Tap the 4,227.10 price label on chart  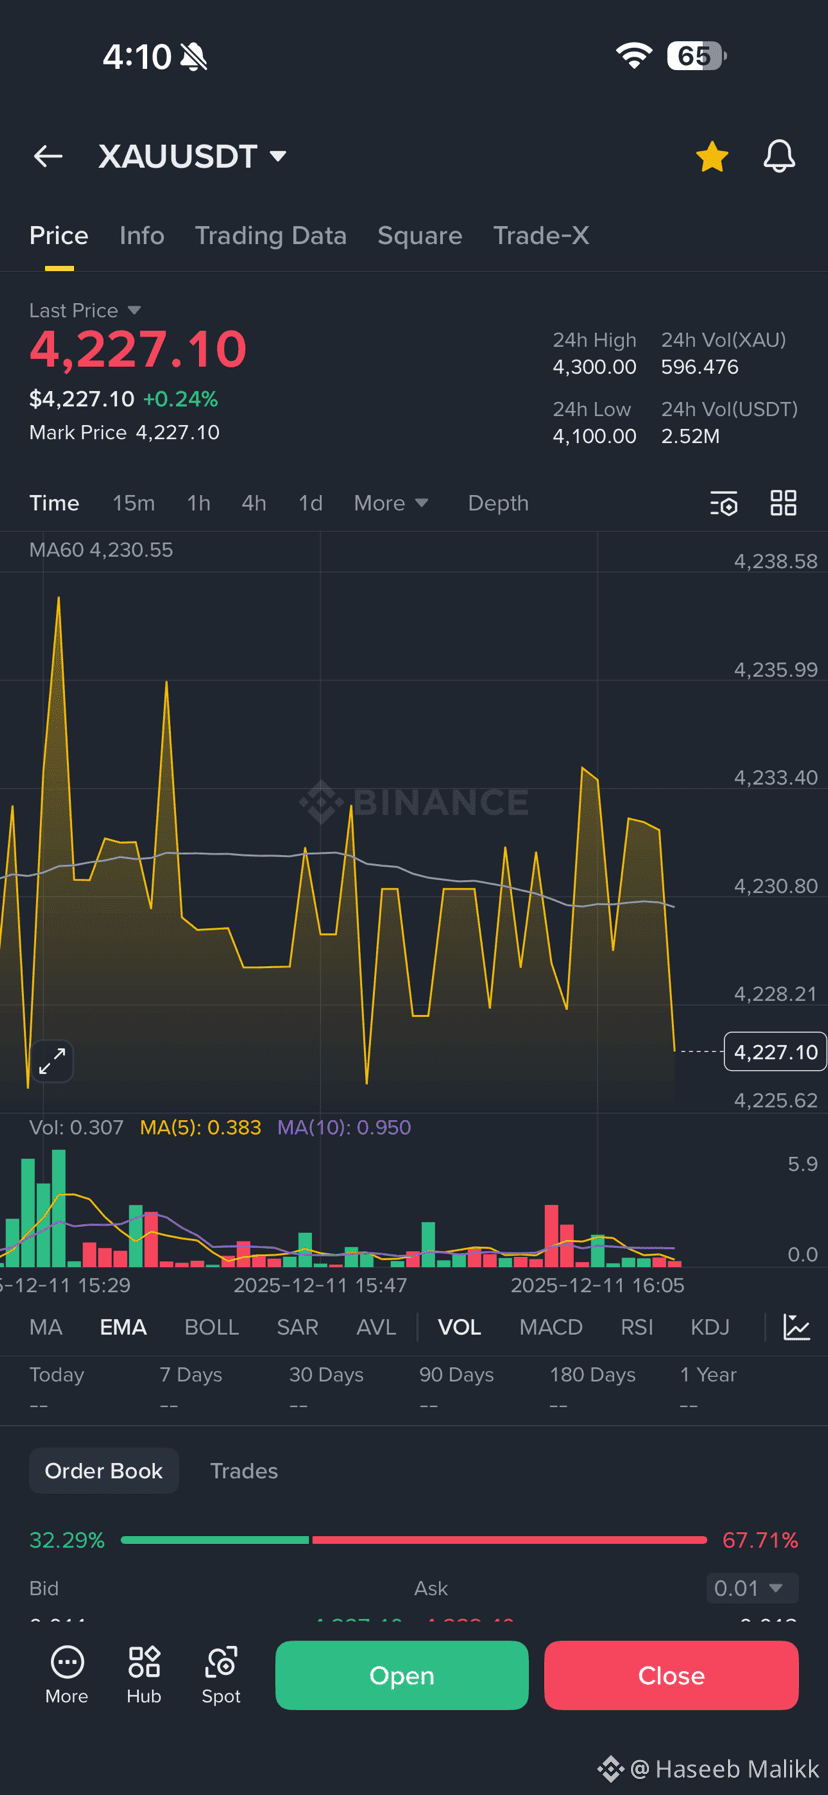775,1052
